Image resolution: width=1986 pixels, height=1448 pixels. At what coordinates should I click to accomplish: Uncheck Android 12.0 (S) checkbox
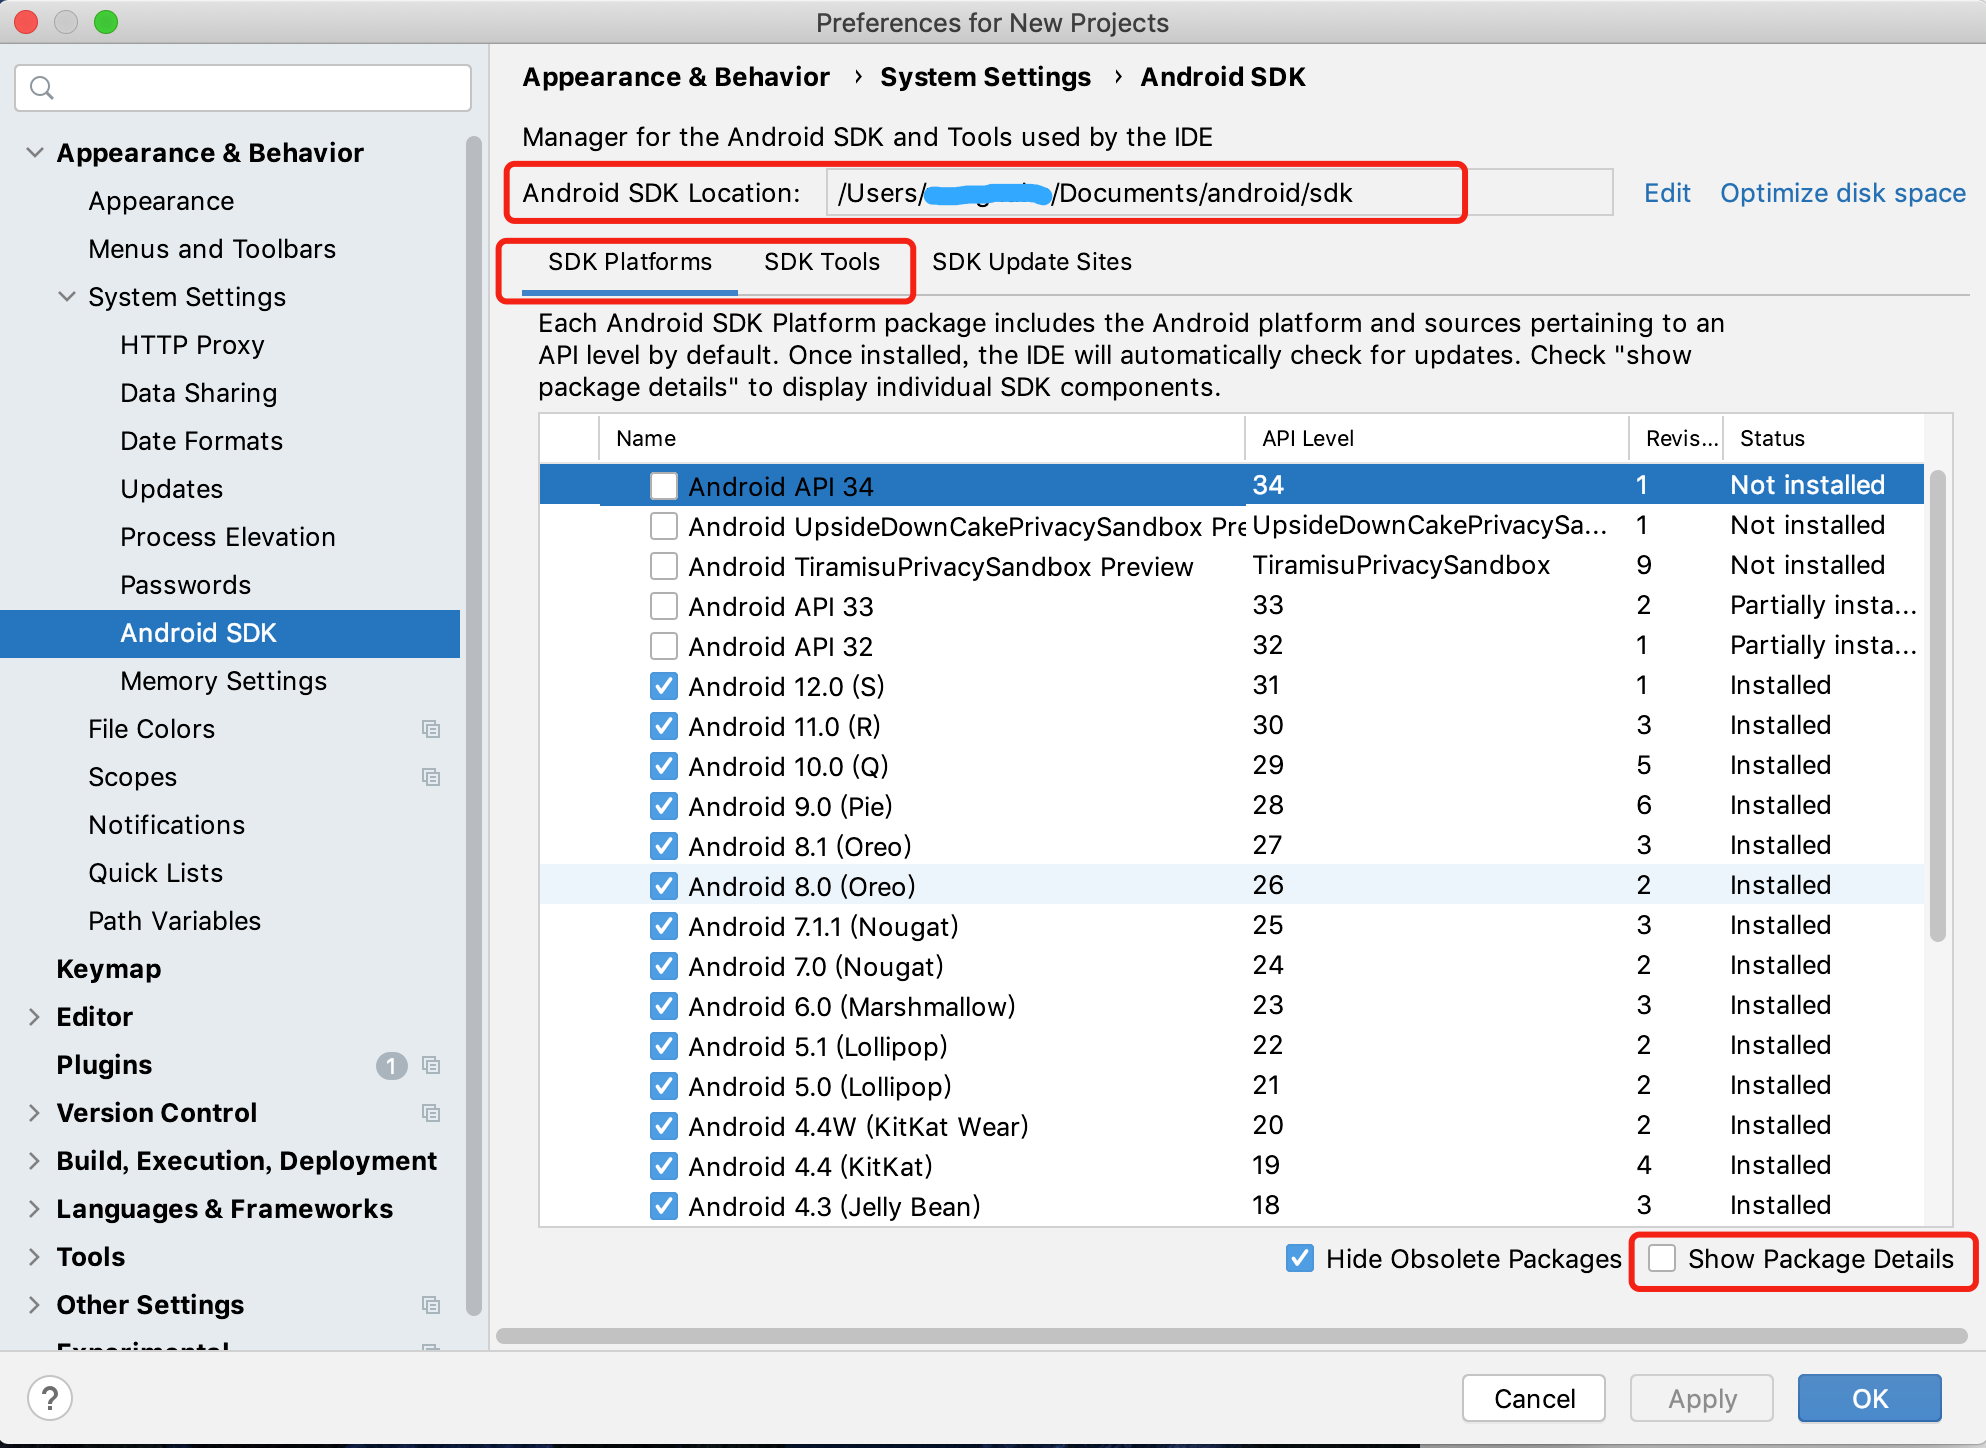664,686
